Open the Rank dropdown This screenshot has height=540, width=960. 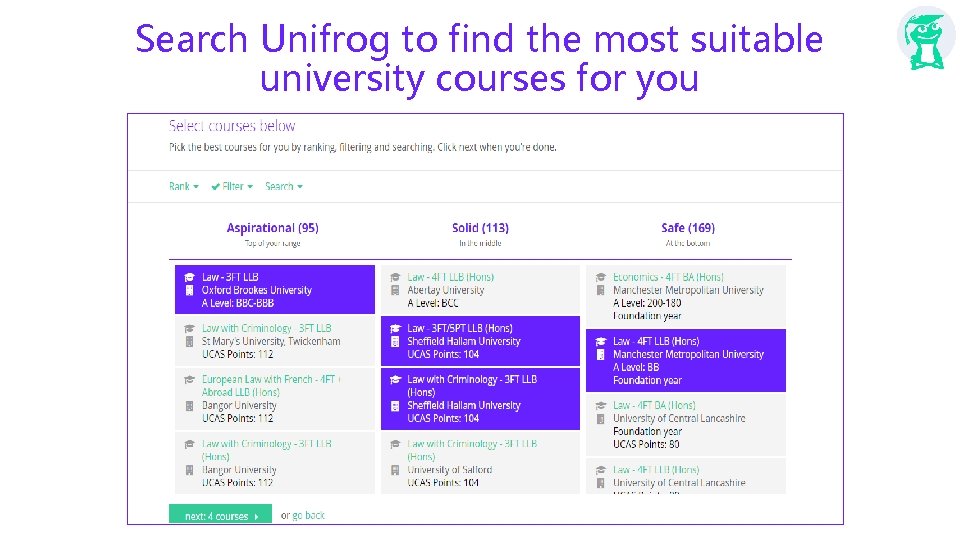[x=184, y=186]
